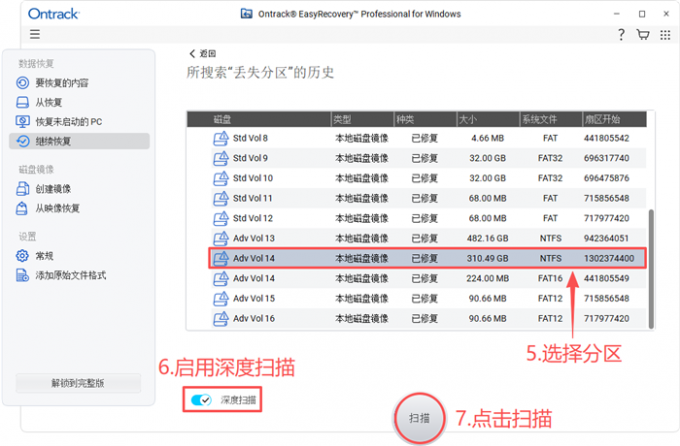Click the back arrow 返回
Image resolution: width=680 pixels, height=446 pixels.
tap(202, 53)
